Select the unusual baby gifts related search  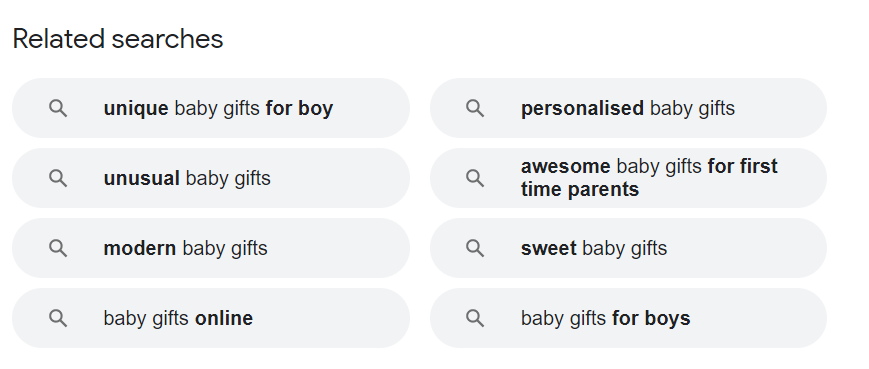click(x=211, y=178)
